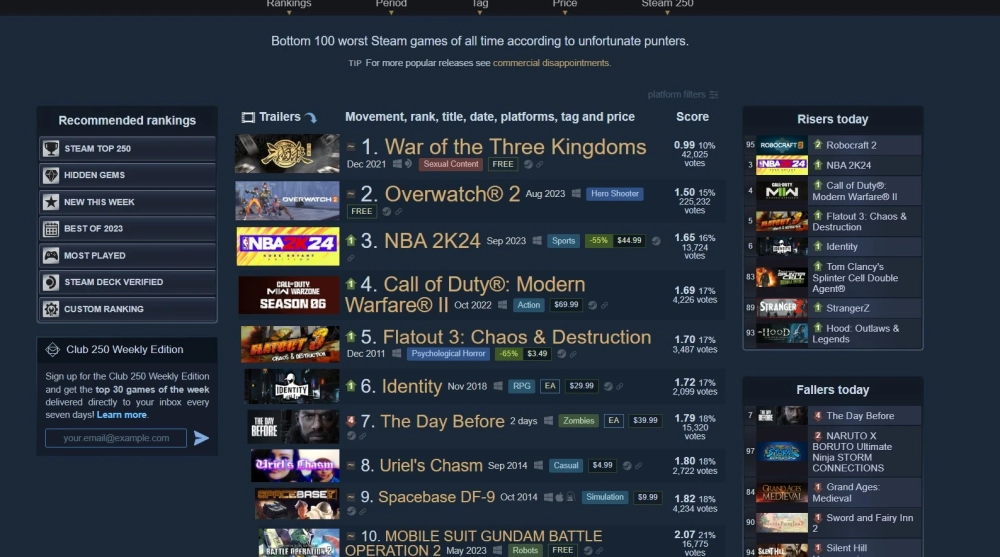Open the Steam Top 250 trophy ranking
1000x557 pixels.
point(127,149)
